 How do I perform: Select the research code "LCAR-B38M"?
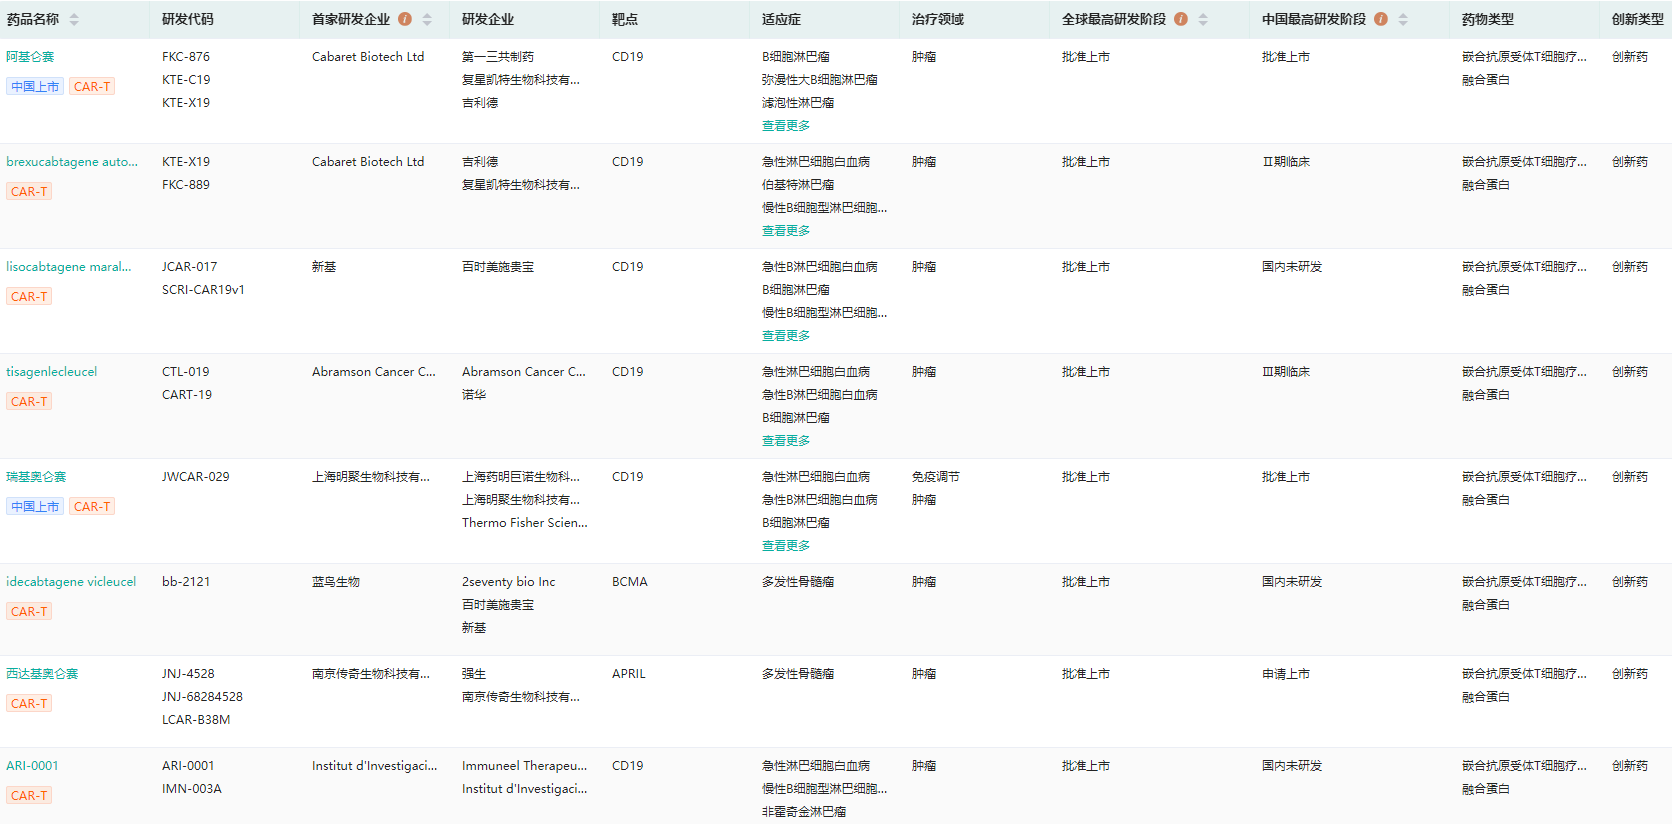[196, 720]
